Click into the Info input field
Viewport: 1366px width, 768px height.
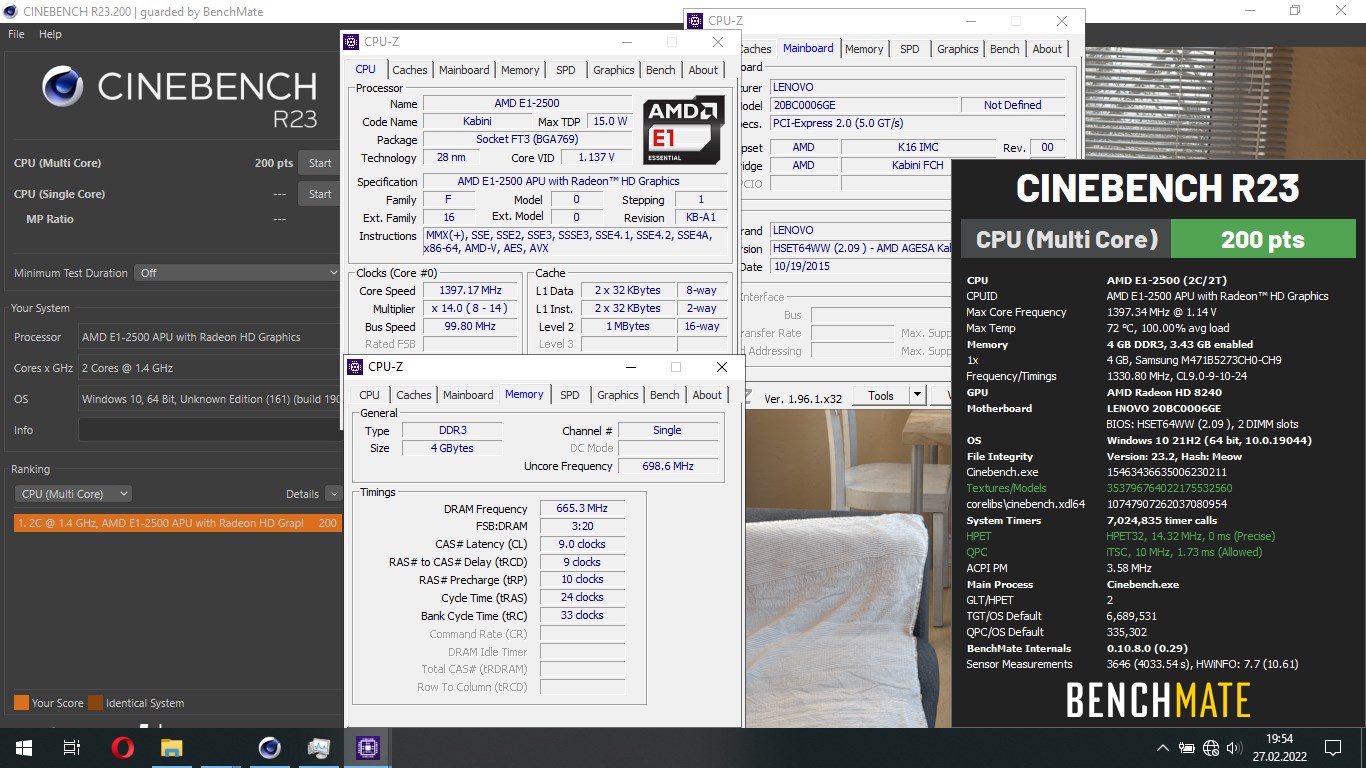click(210, 430)
